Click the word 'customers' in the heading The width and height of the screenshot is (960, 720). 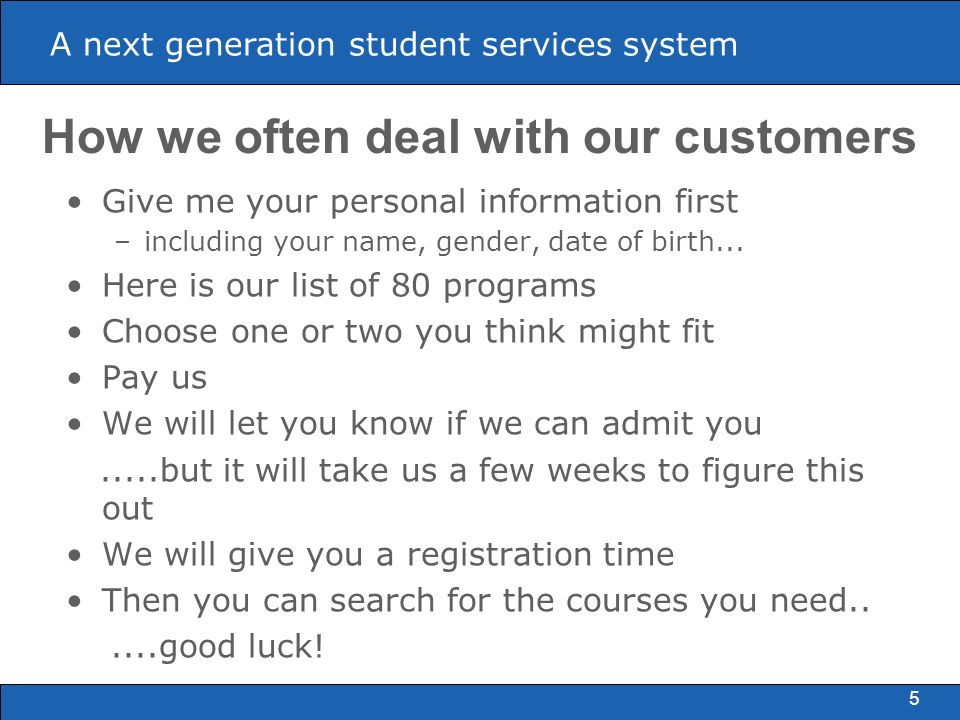click(795, 136)
